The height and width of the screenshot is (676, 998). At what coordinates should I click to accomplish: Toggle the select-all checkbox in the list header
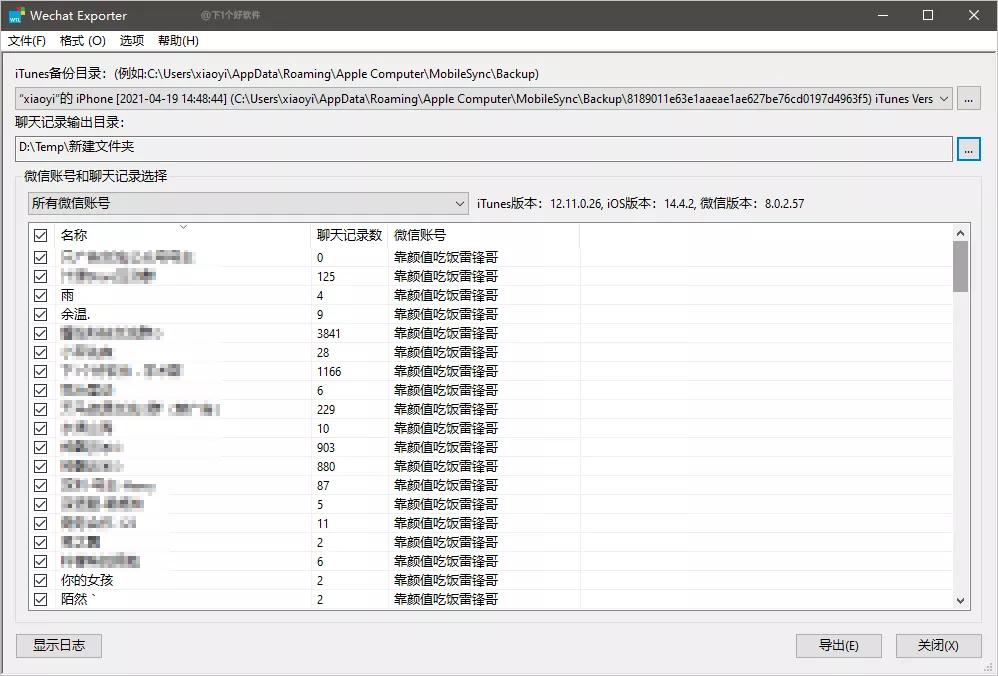40,235
